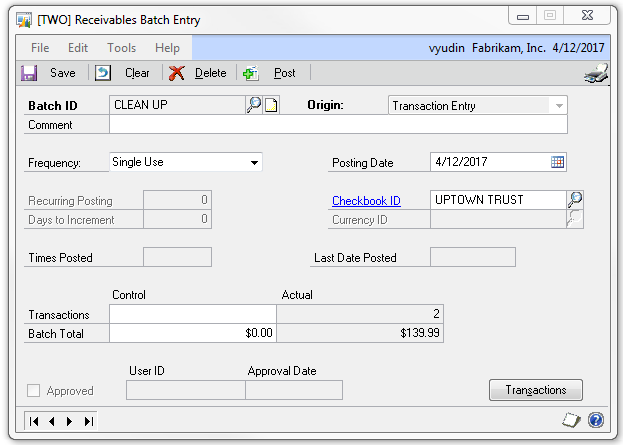The width and height of the screenshot is (623, 445).
Task: Open the File menu
Action: click(40, 48)
